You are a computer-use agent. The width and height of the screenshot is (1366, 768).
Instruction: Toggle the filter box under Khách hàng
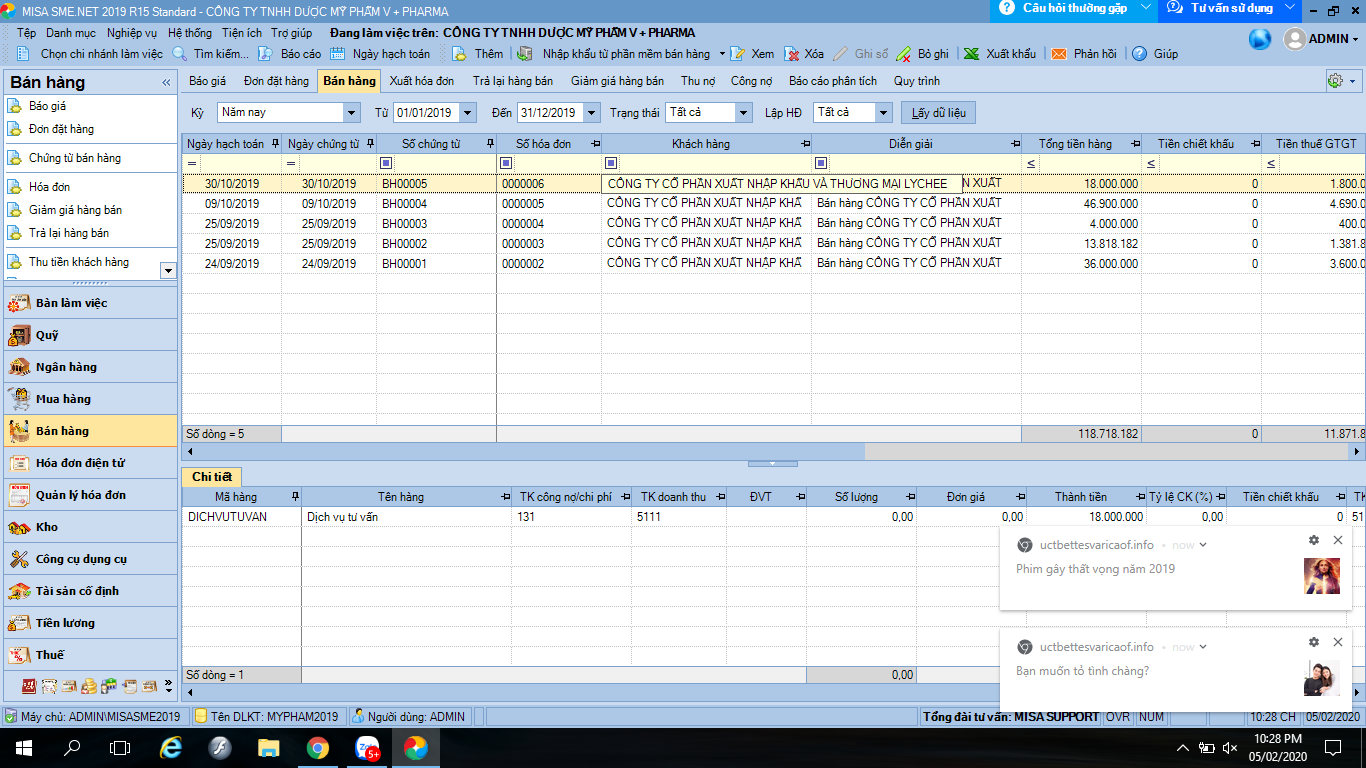click(x=611, y=163)
